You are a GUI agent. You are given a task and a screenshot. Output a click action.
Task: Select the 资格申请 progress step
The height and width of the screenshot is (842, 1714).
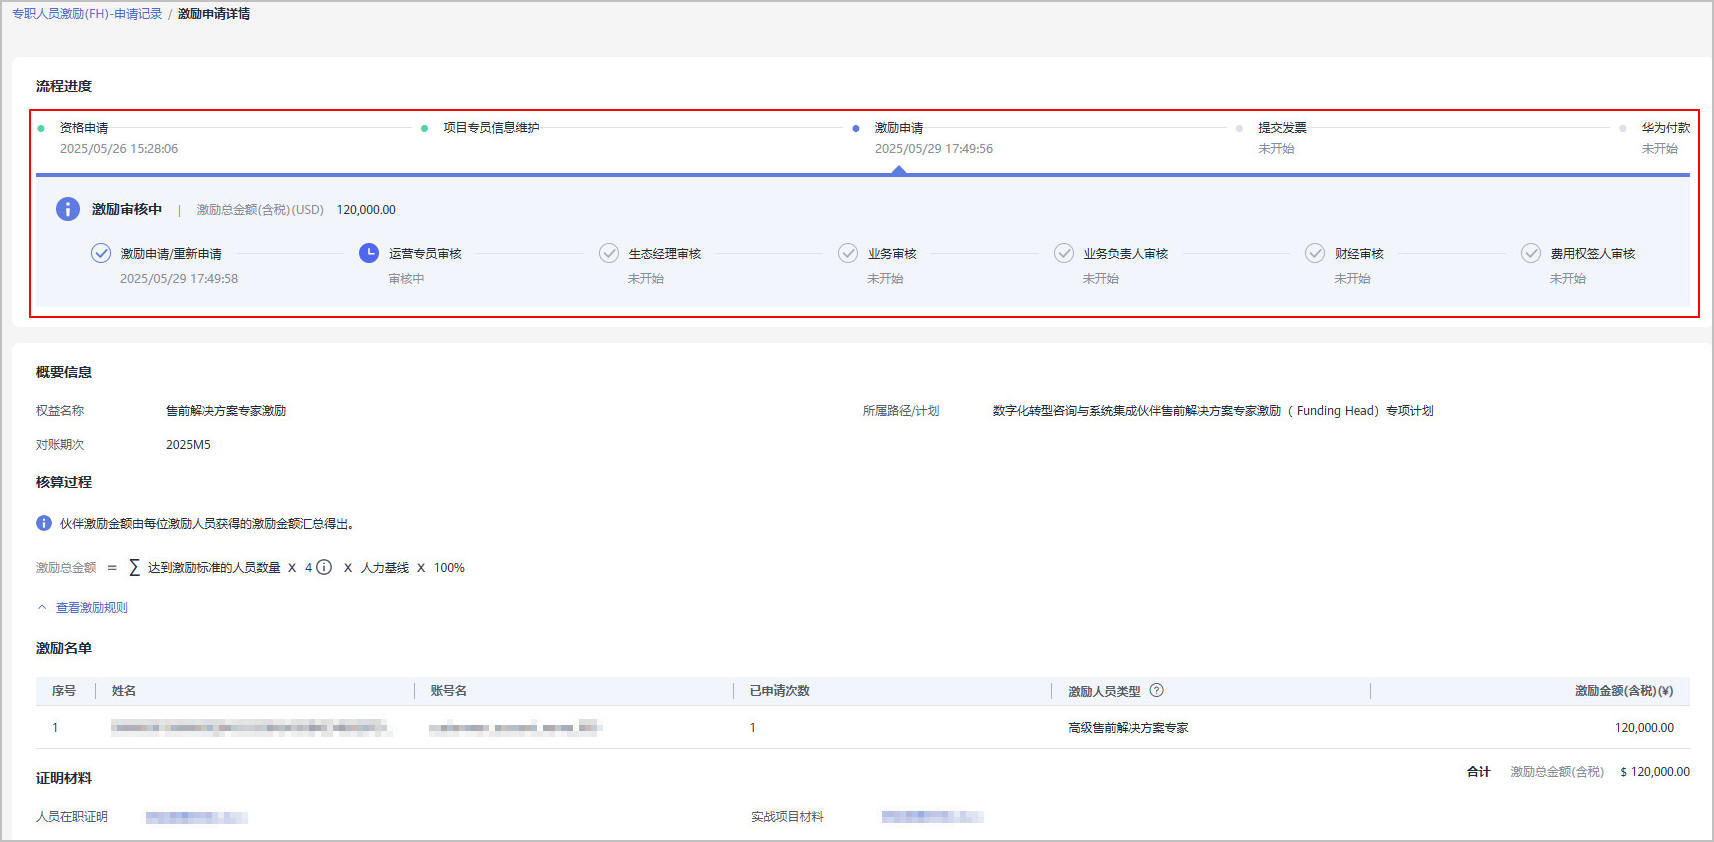point(84,128)
